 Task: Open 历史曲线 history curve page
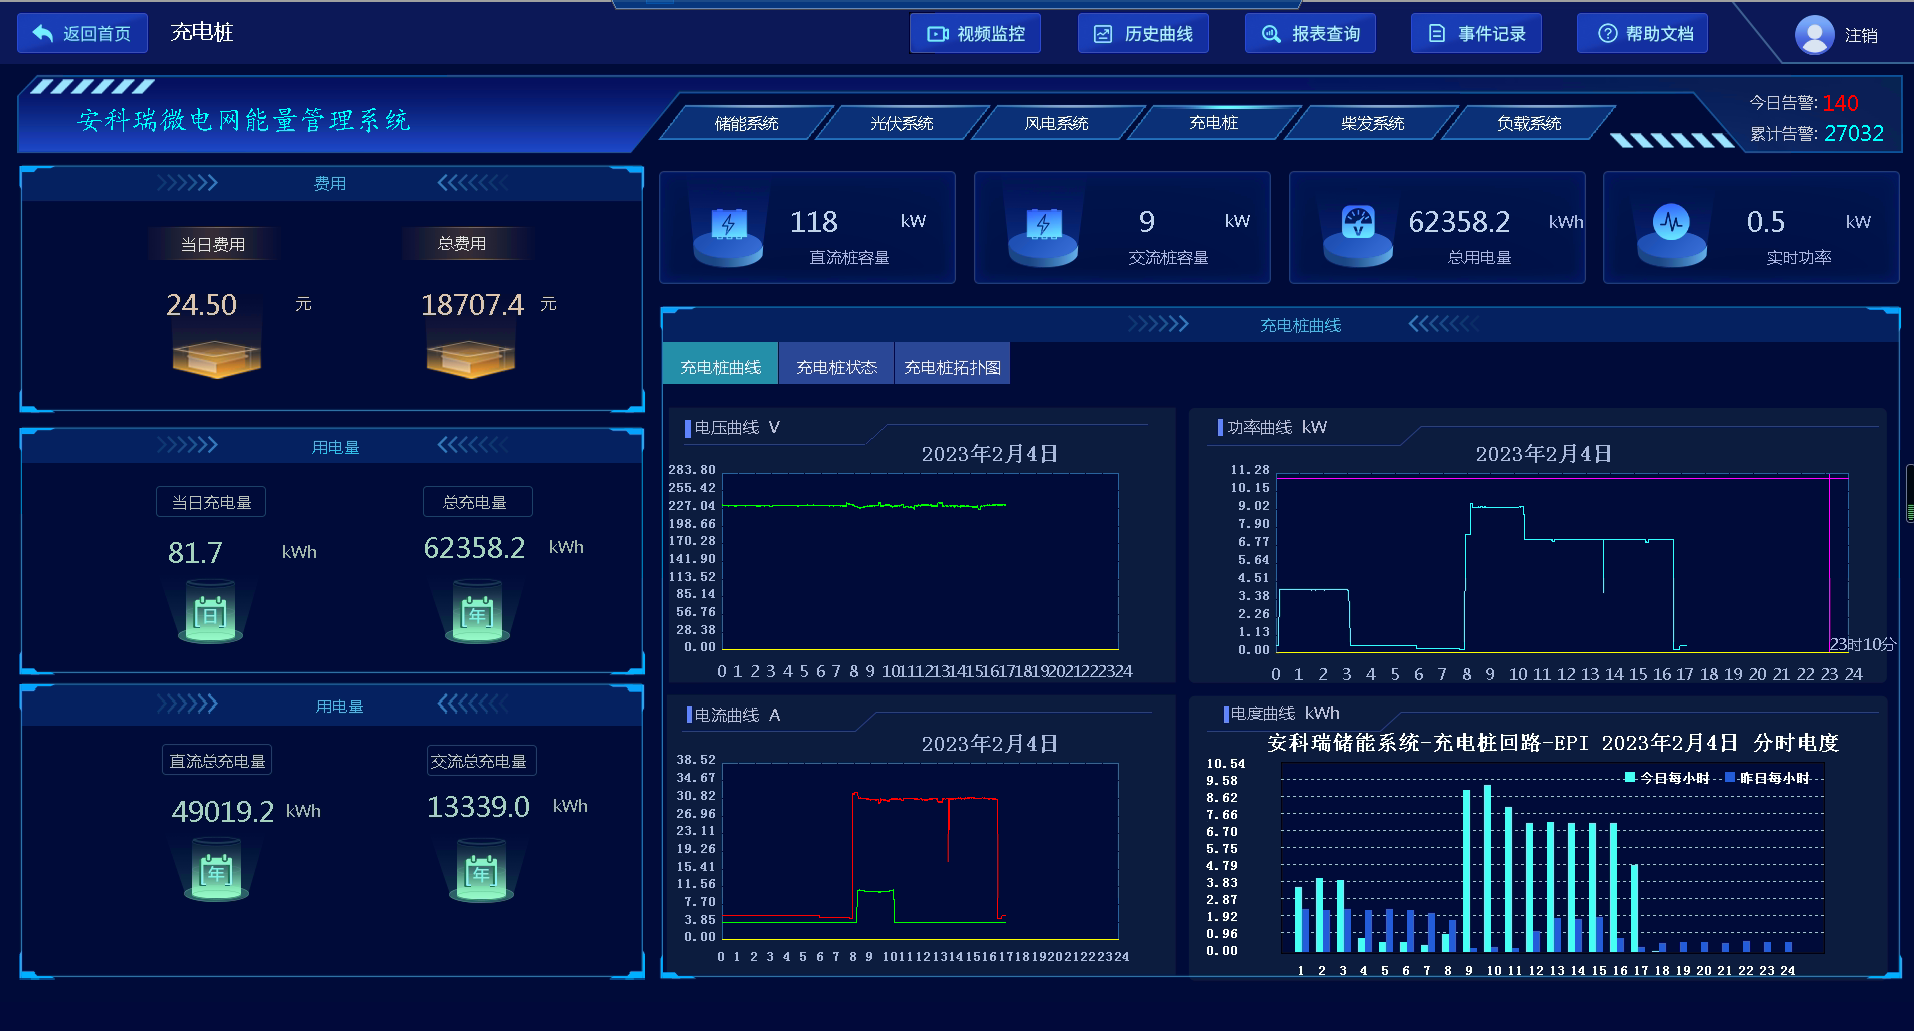tap(1143, 34)
